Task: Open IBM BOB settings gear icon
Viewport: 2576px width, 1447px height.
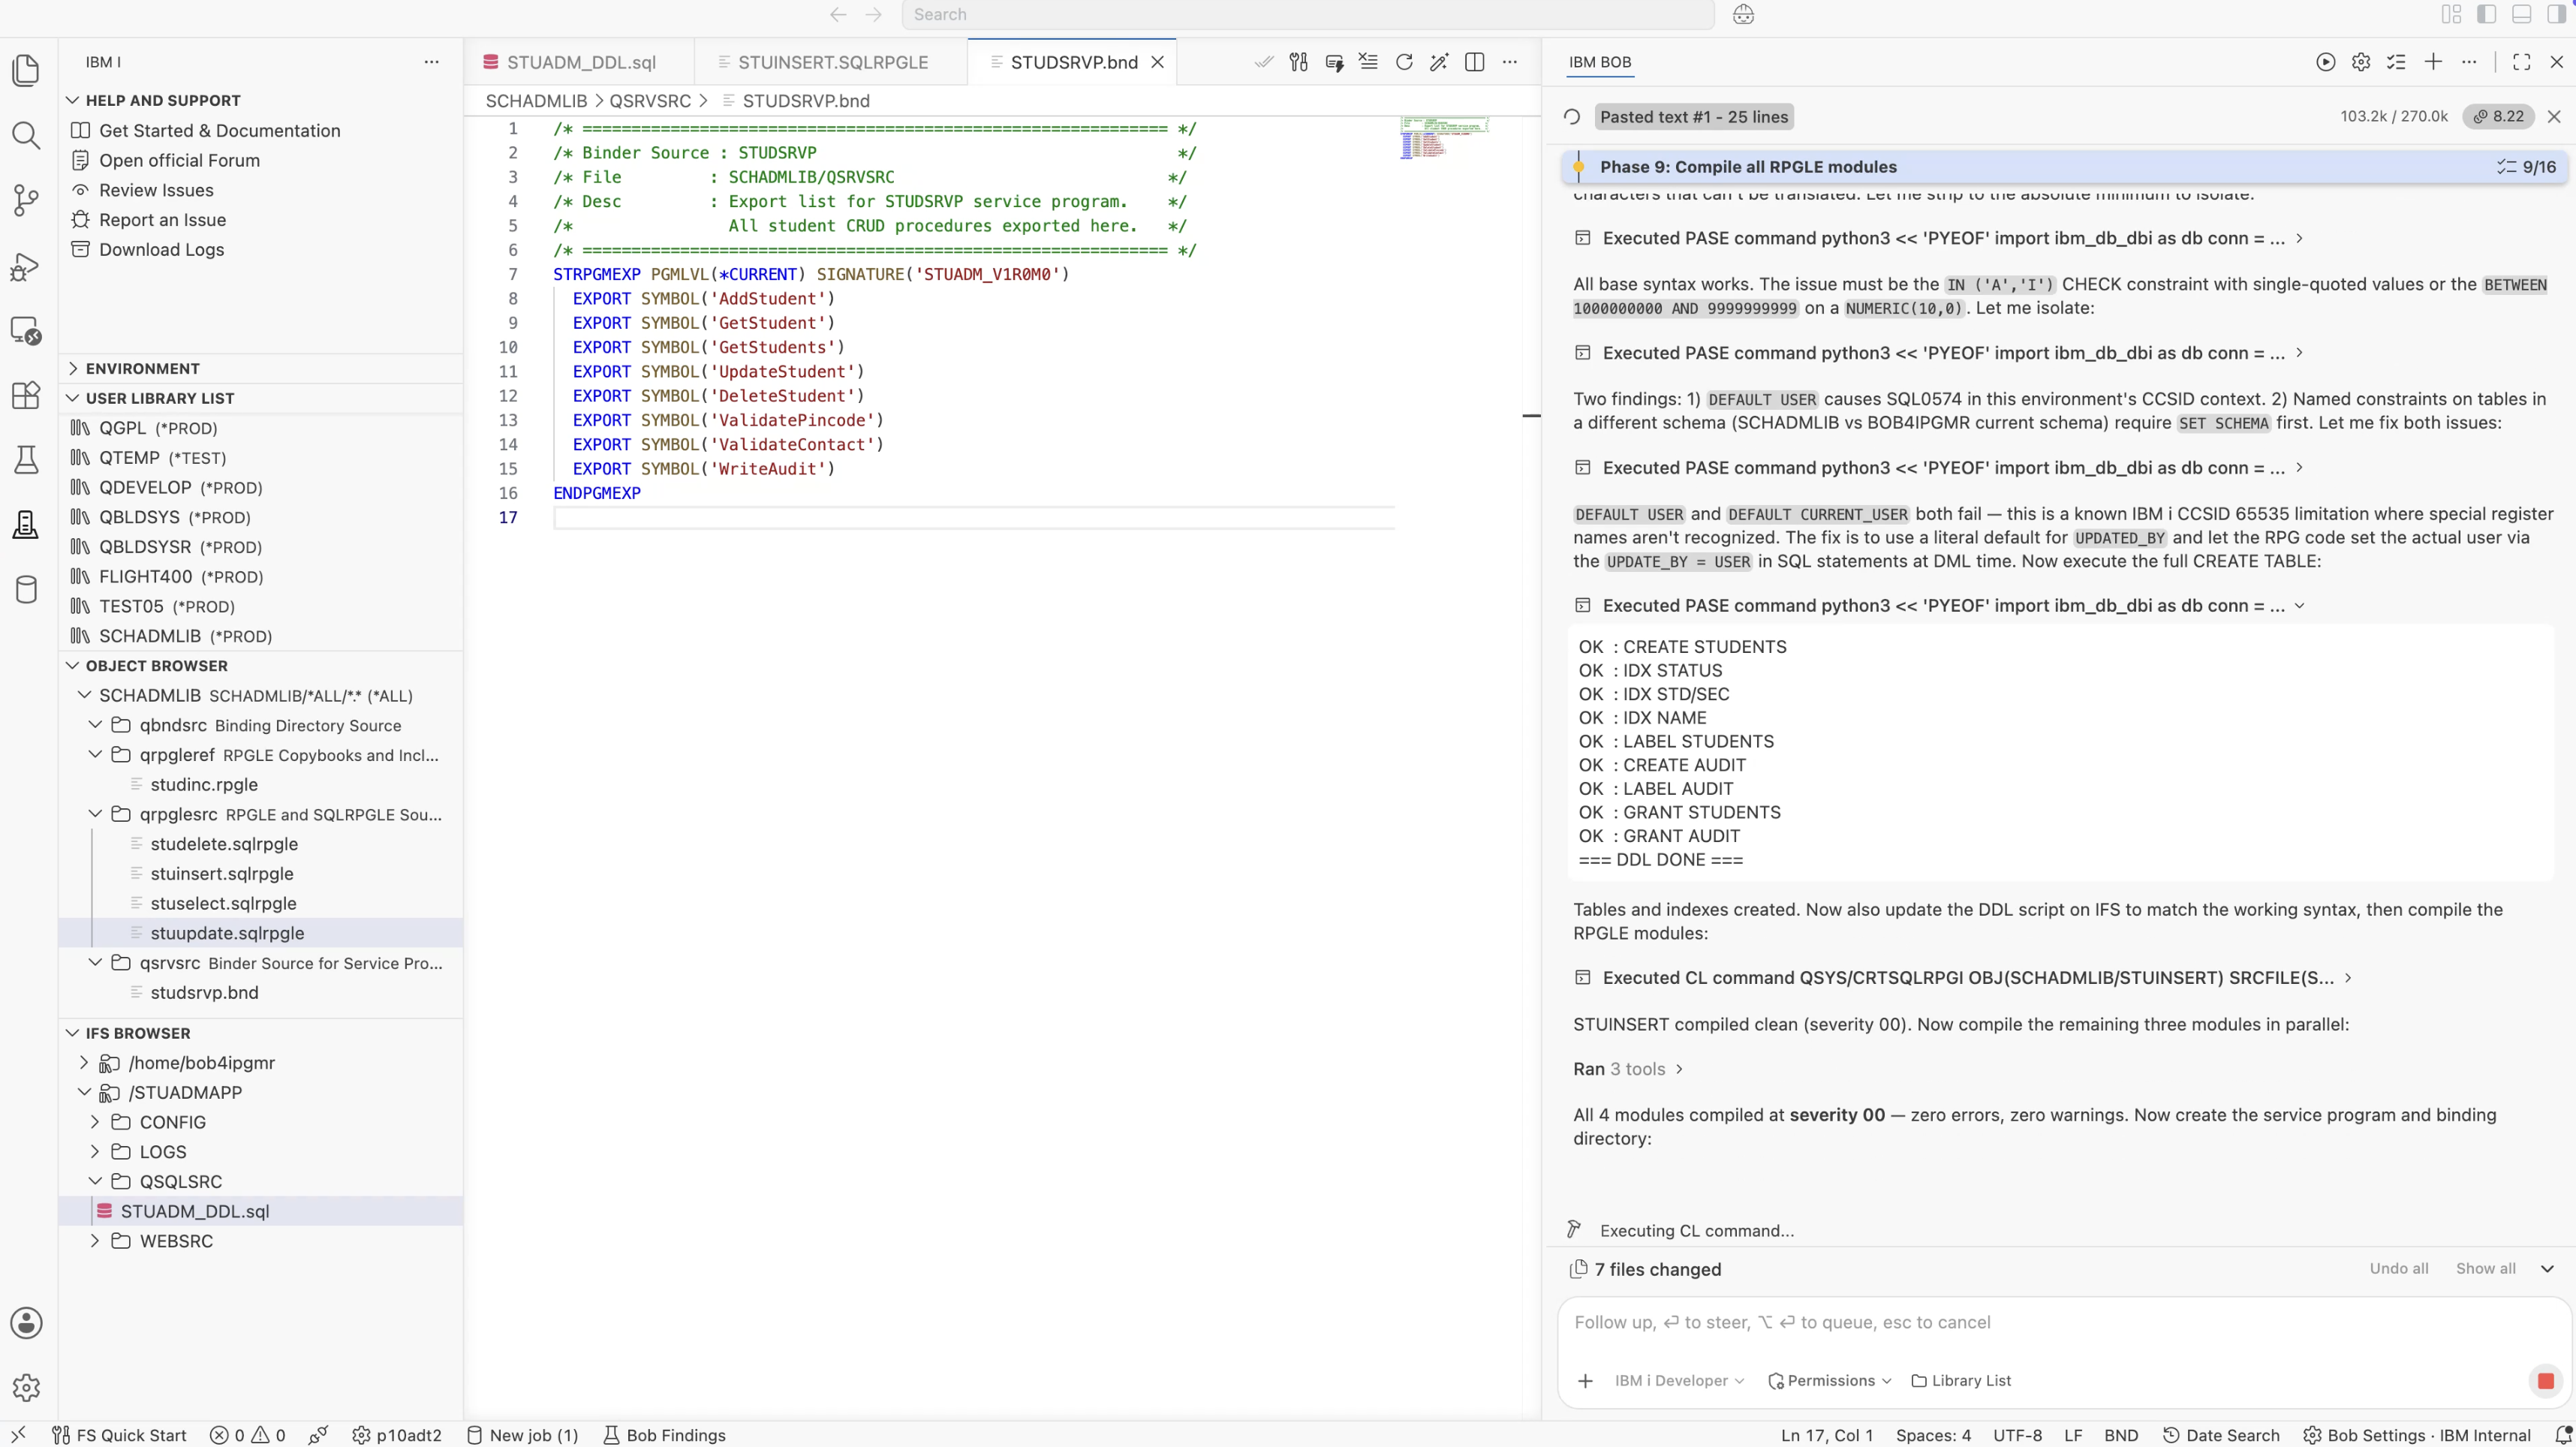Action: [x=2361, y=62]
